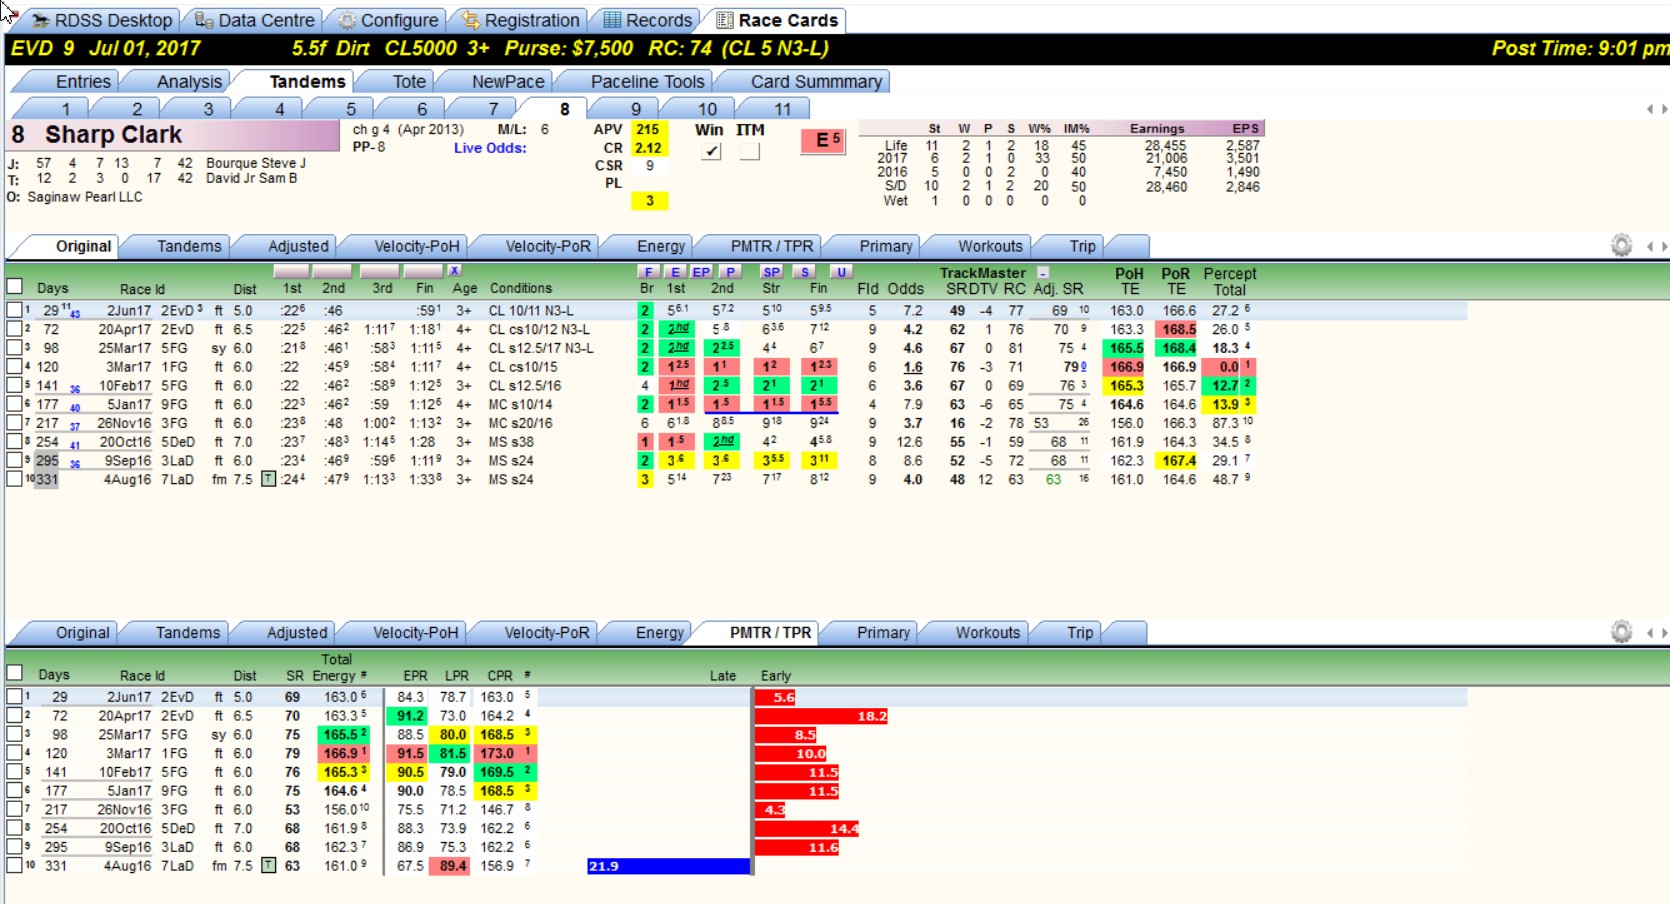Image resolution: width=1670 pixels, height=904 pixels.
Task: Click the underlined 1.6 odds on the 3Mar17 row
Action: [x=912, y=367]
